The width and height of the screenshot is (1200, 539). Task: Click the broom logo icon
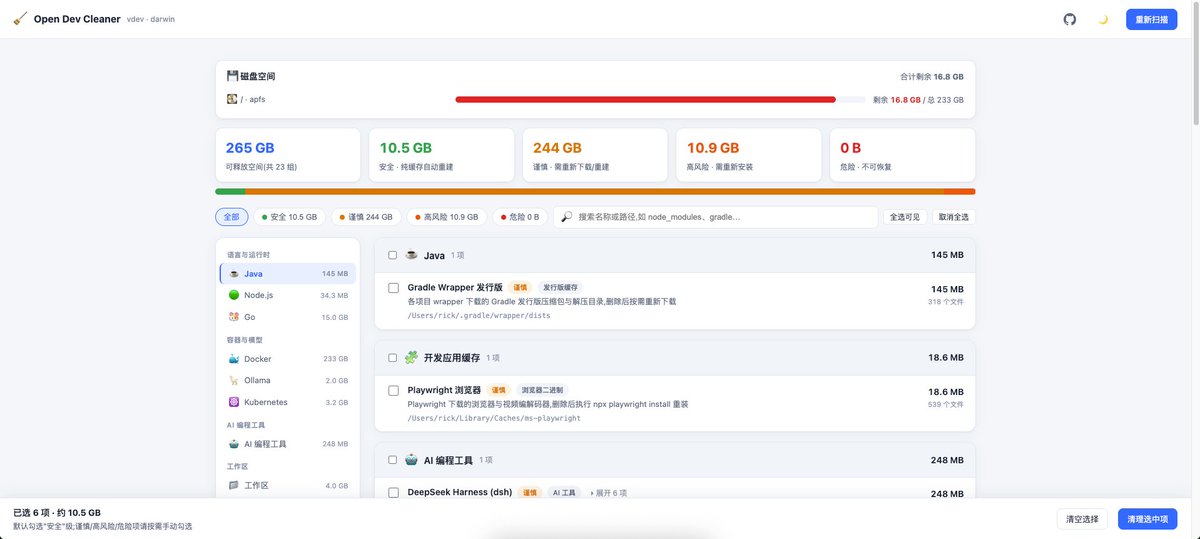coord(20,19)
